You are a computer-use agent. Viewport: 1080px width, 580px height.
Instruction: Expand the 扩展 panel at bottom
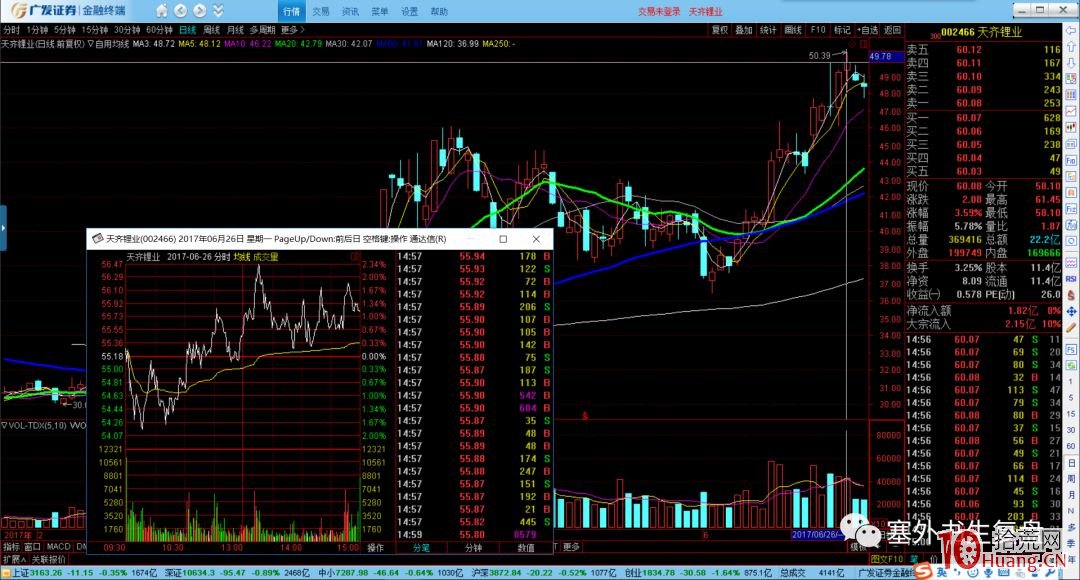pyautogui.click(x=14, y=559)
